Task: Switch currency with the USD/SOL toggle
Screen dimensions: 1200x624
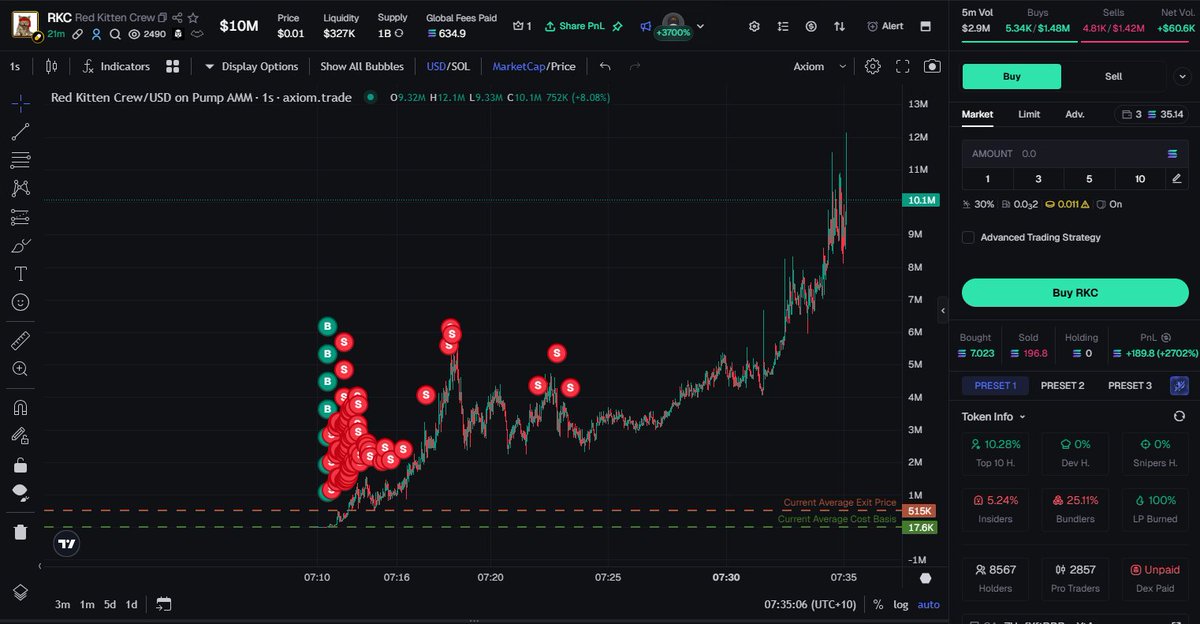Action: point(448,66)
